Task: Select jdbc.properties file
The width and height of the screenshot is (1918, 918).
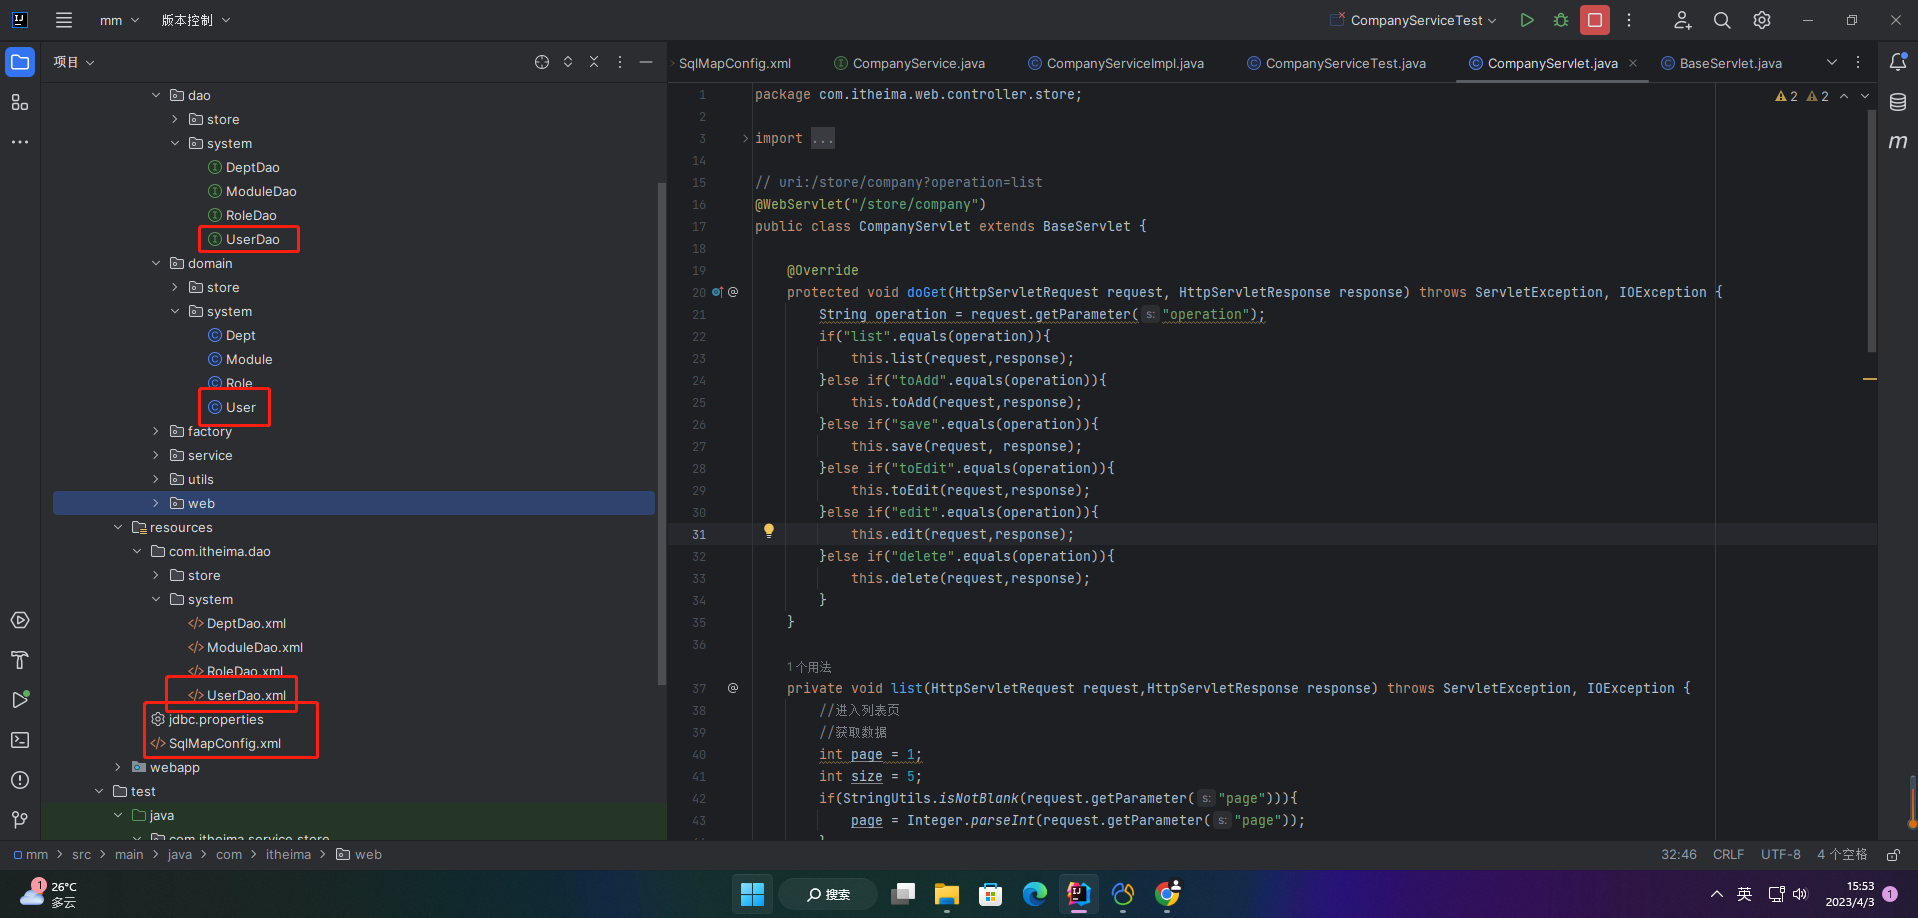Action: tap(207, 719)
